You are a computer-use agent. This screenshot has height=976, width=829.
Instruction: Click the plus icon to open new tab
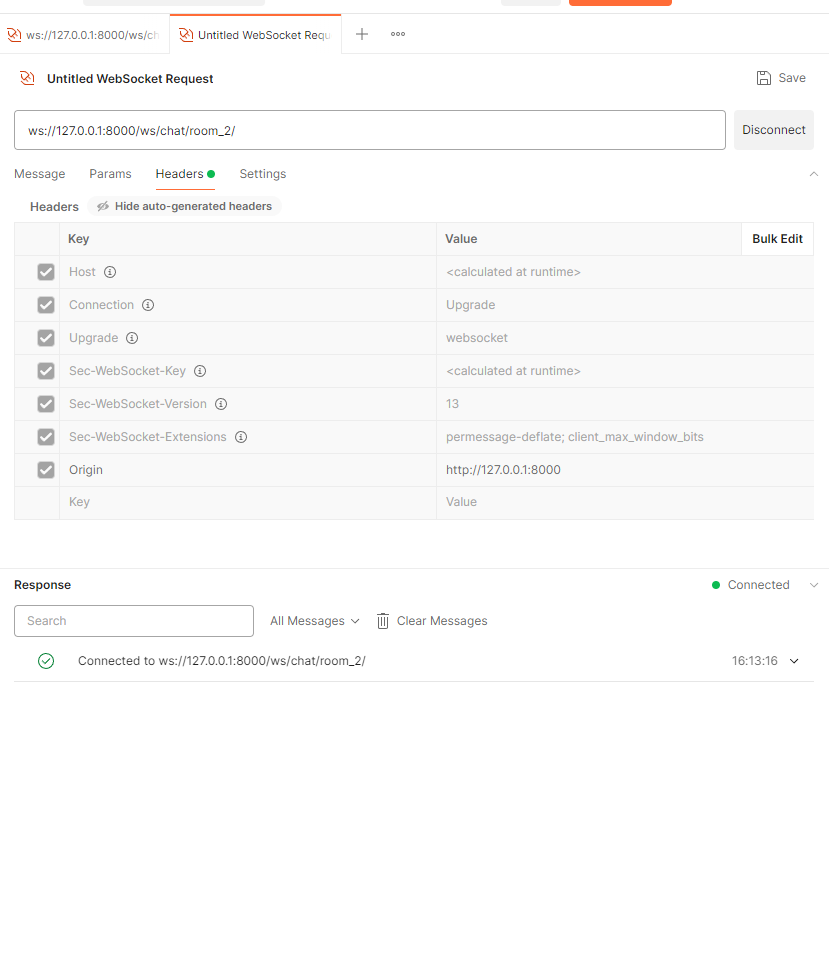pyautogui.click(x=362, y=34)
